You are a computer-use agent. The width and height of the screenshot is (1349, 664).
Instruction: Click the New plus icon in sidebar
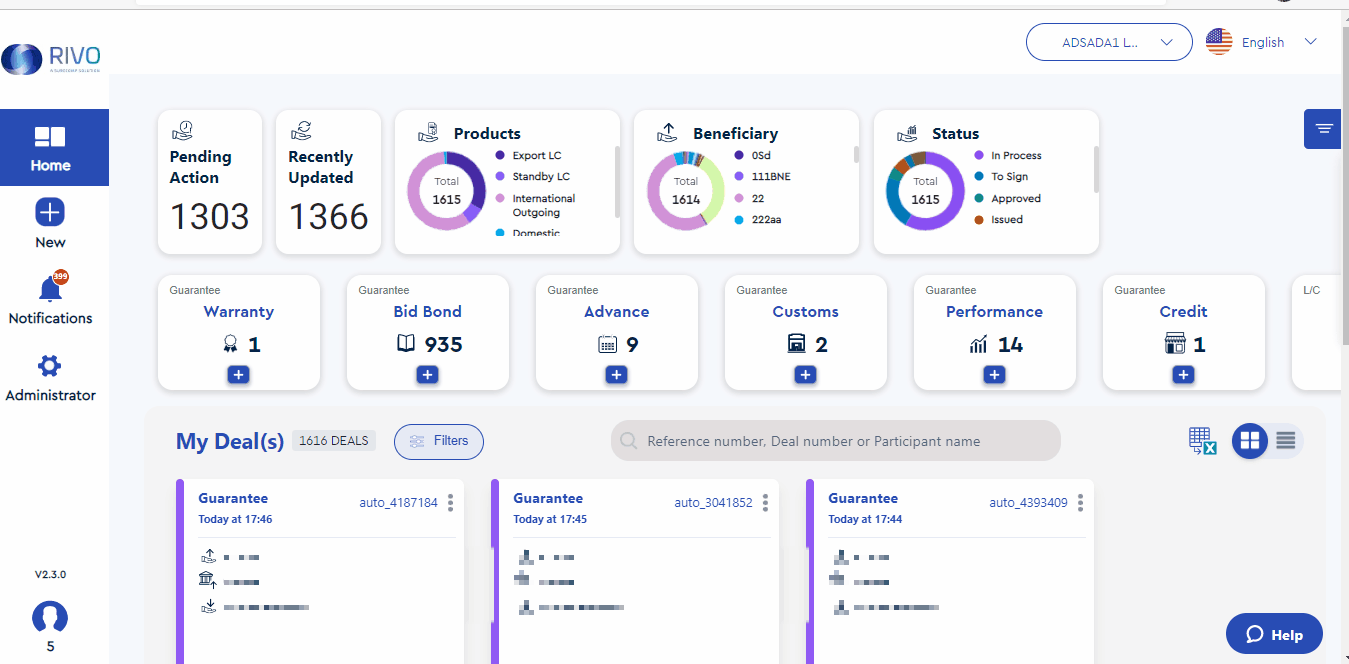[x=50, y=212]
